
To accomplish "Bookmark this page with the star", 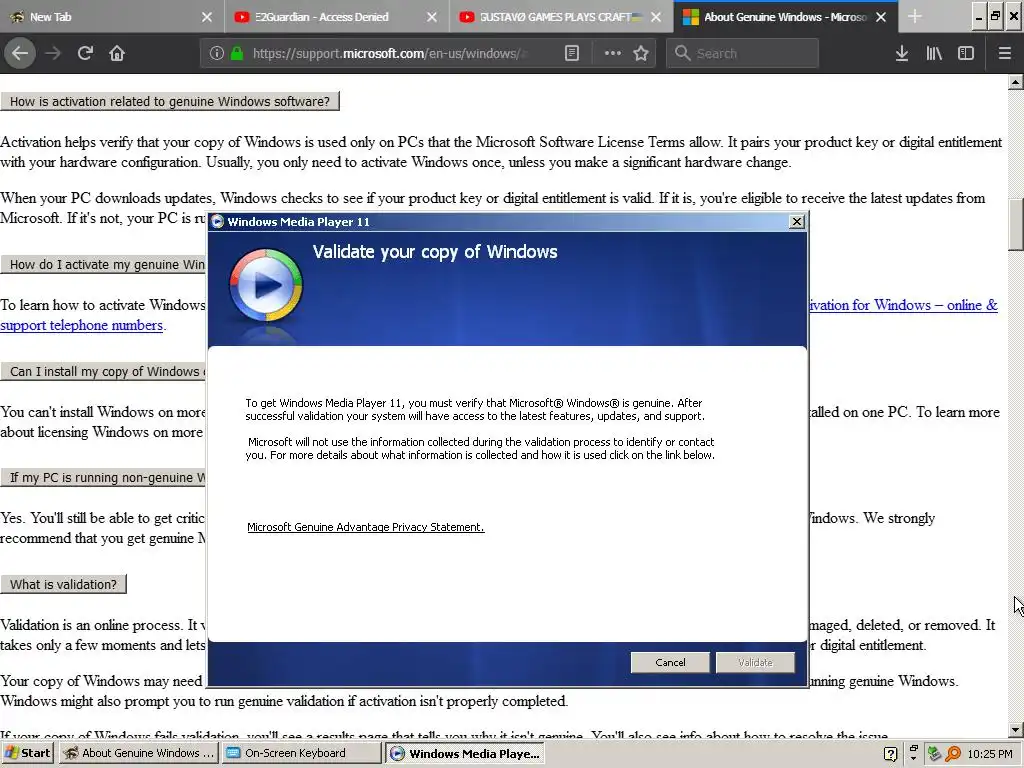I will point(641,53).
